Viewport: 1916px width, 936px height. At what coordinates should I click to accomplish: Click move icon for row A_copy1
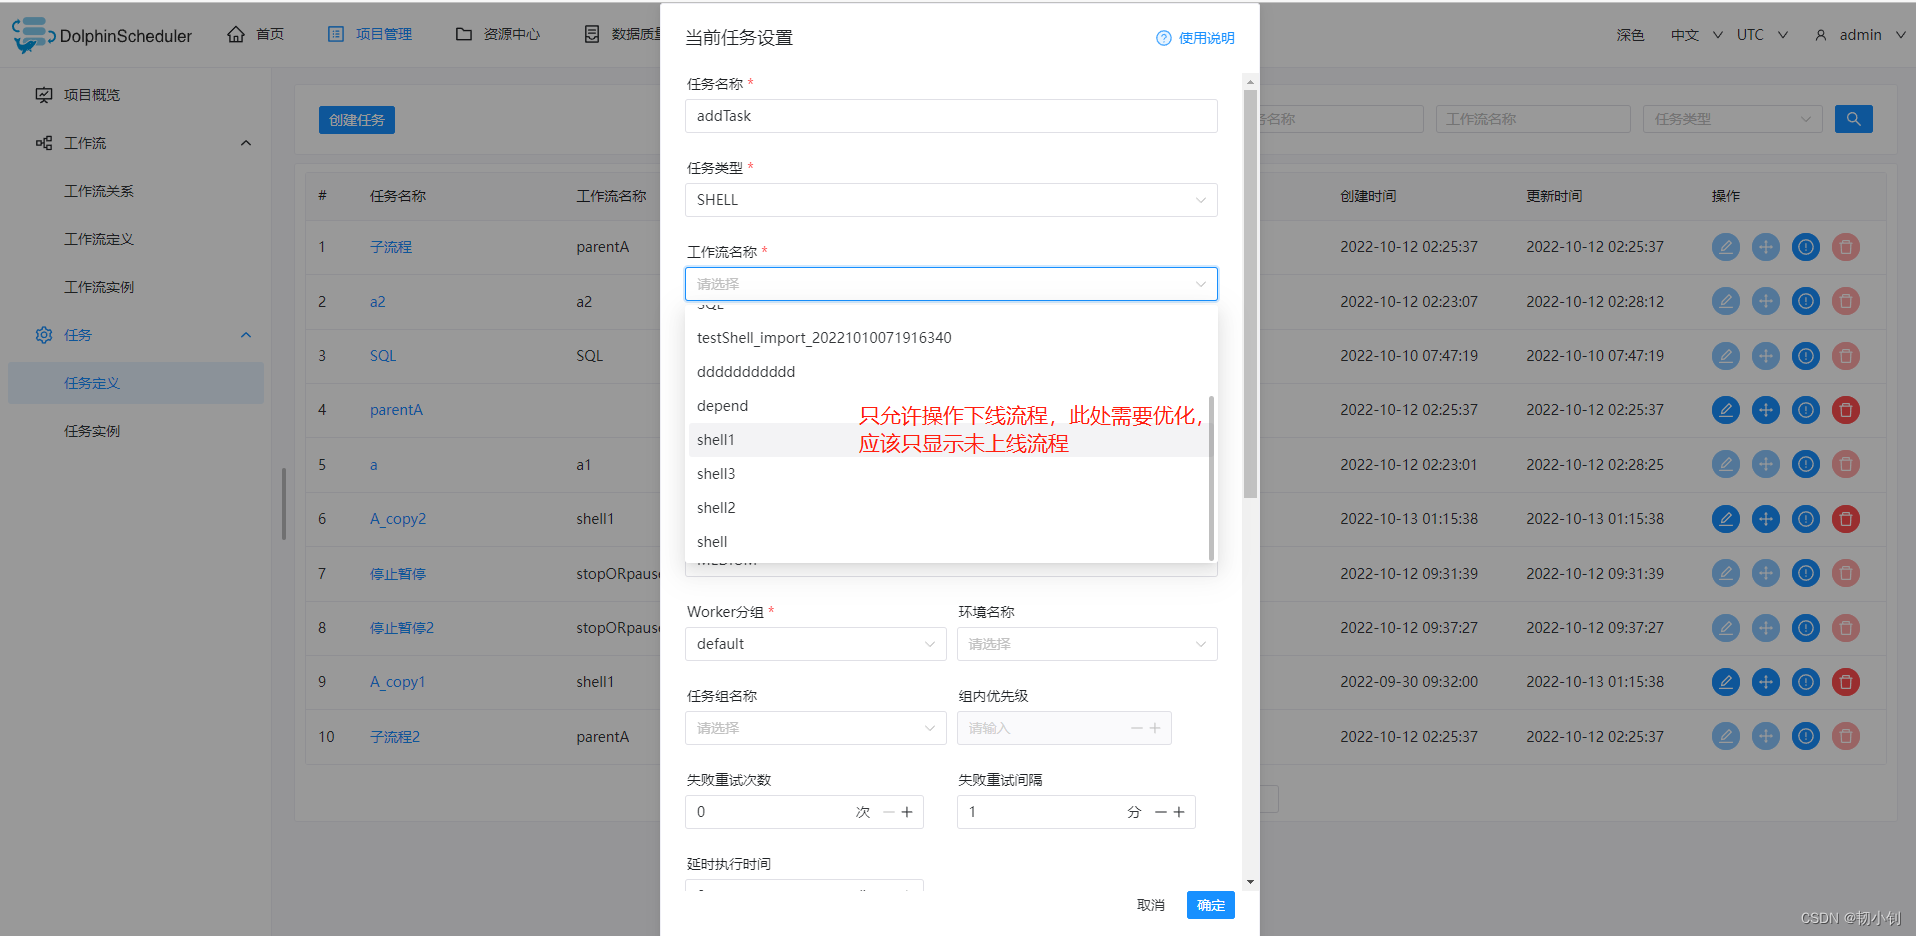tap(1765, 682)
